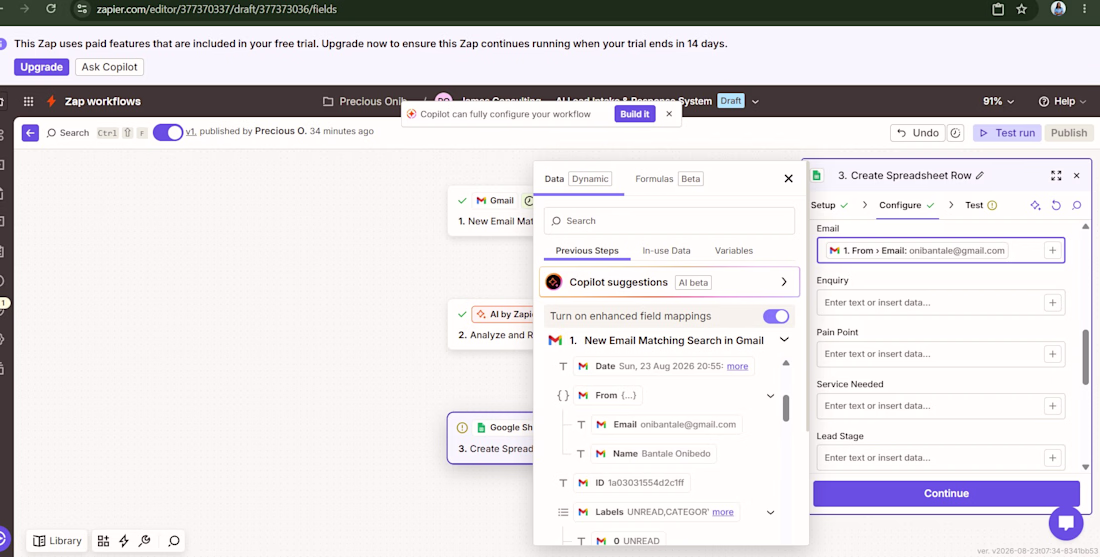This screenshot has height=557, width=1100.
Task: Open the apps grid menu icon
Action: pos(29,101)
